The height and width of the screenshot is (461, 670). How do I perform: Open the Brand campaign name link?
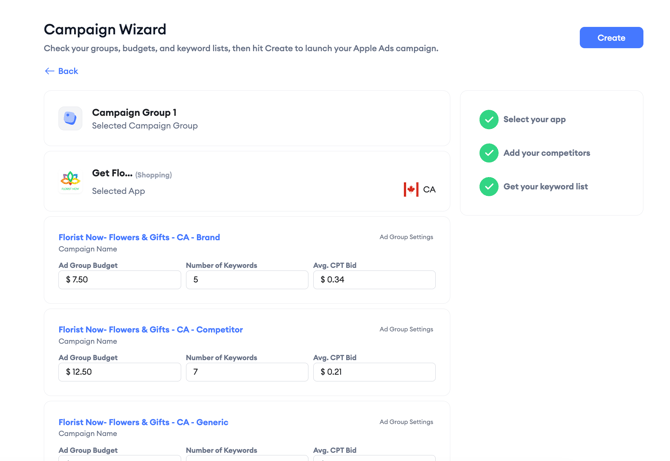point(139,237)
